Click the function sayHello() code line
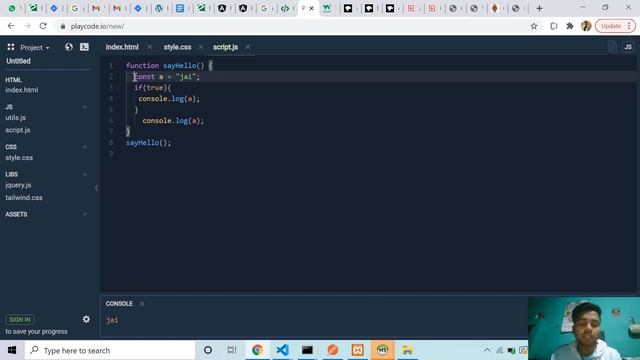 tap(169, 65)
